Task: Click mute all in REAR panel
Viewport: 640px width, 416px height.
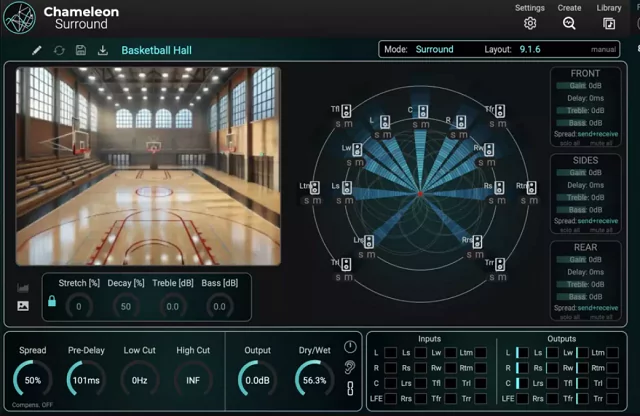Action: [601, 317]
